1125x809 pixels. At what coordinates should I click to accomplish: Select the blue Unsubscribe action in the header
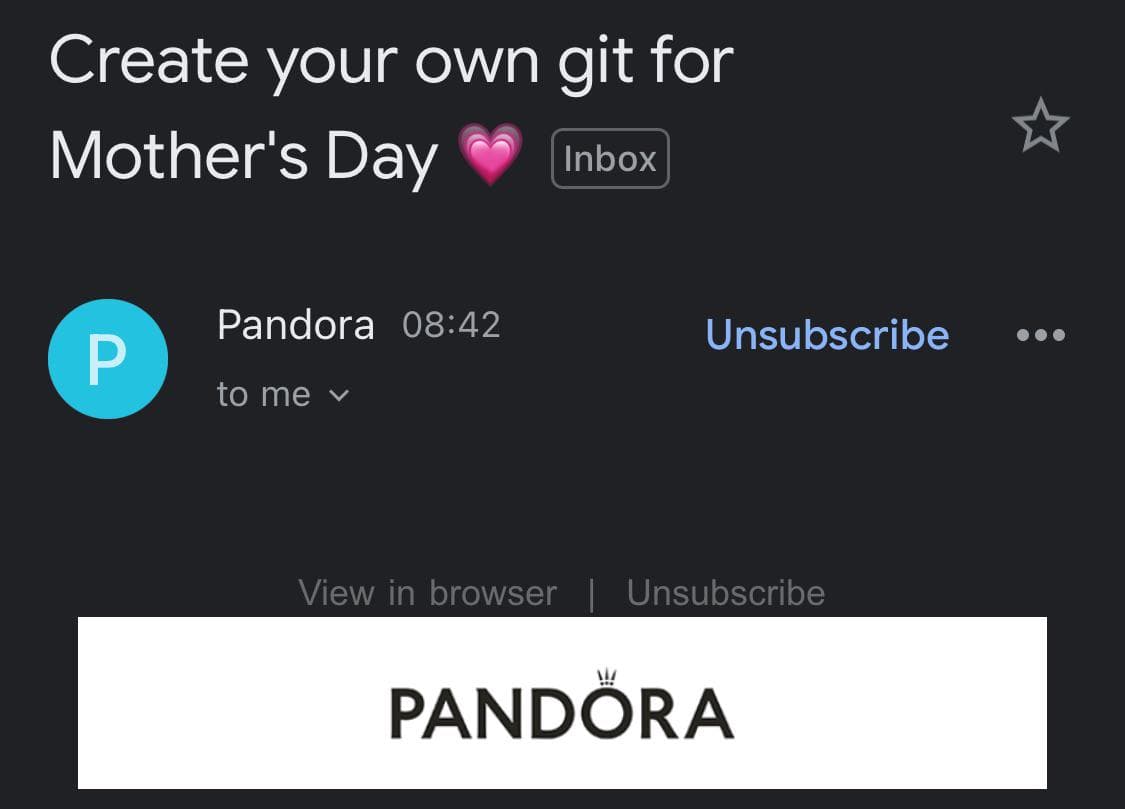pos(828,335)
